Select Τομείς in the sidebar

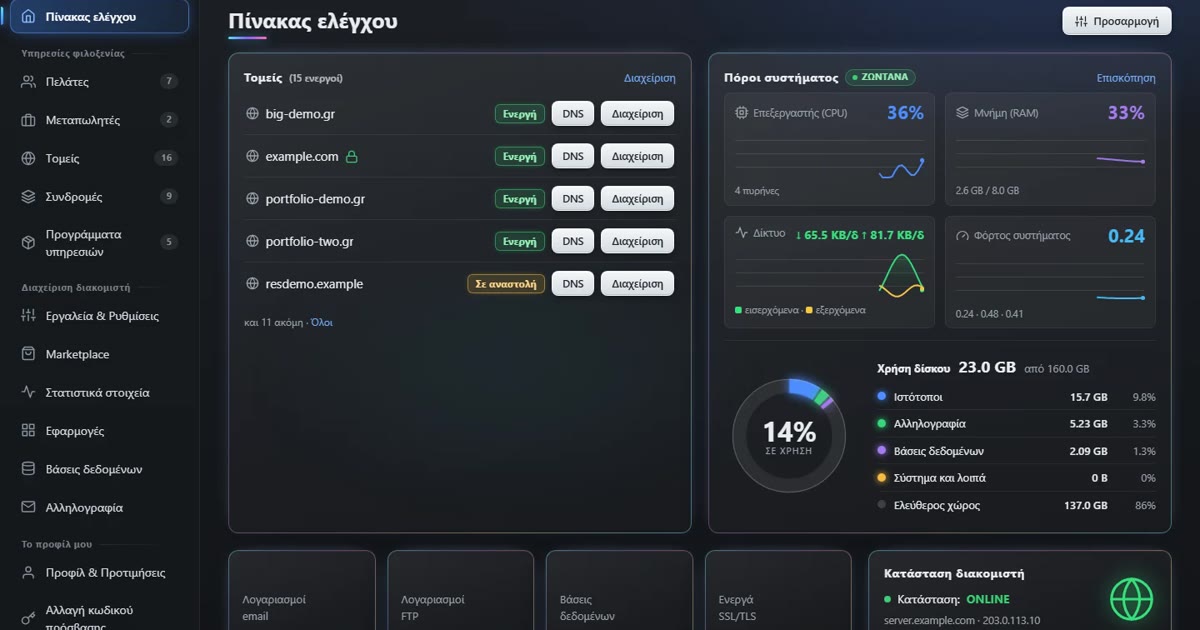99,158
